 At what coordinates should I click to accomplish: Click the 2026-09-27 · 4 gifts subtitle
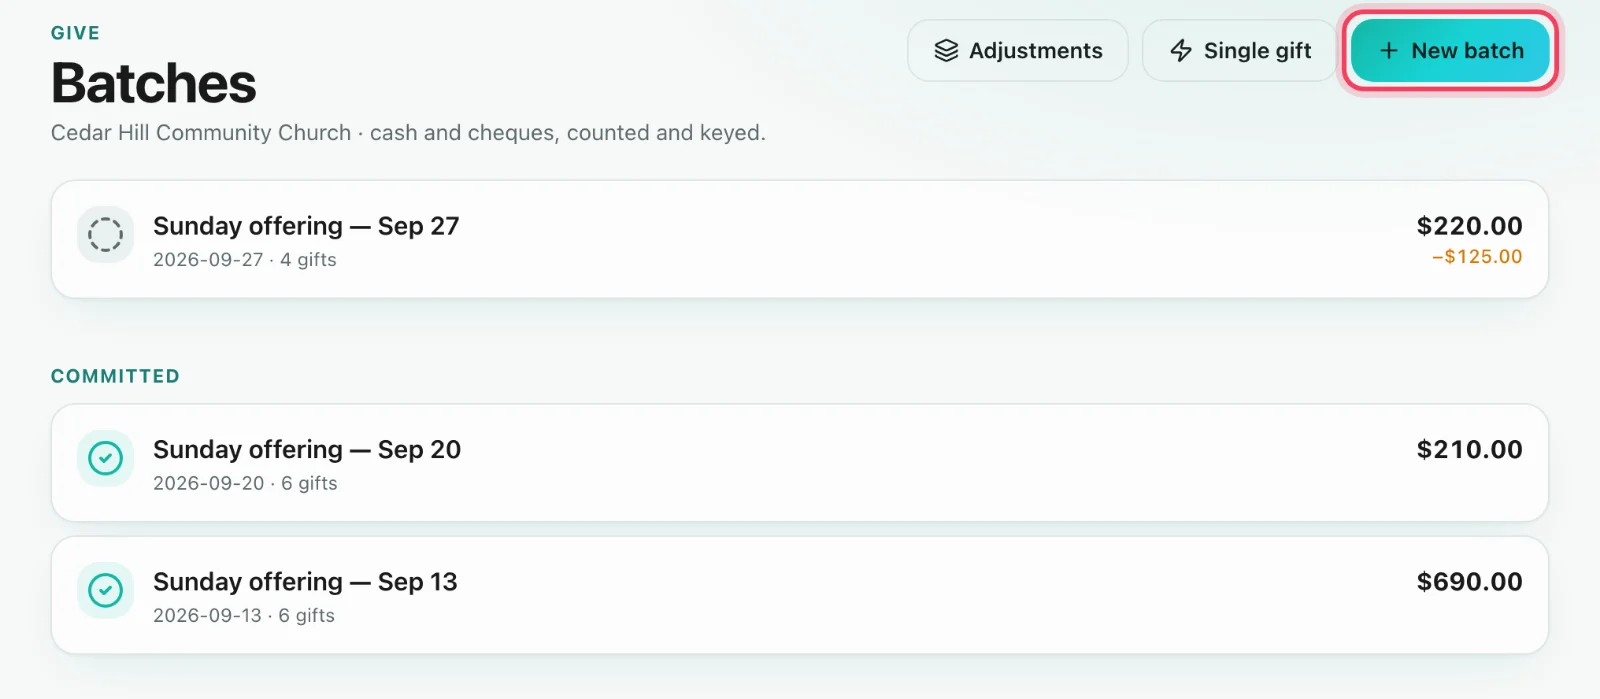click(245, 260)
